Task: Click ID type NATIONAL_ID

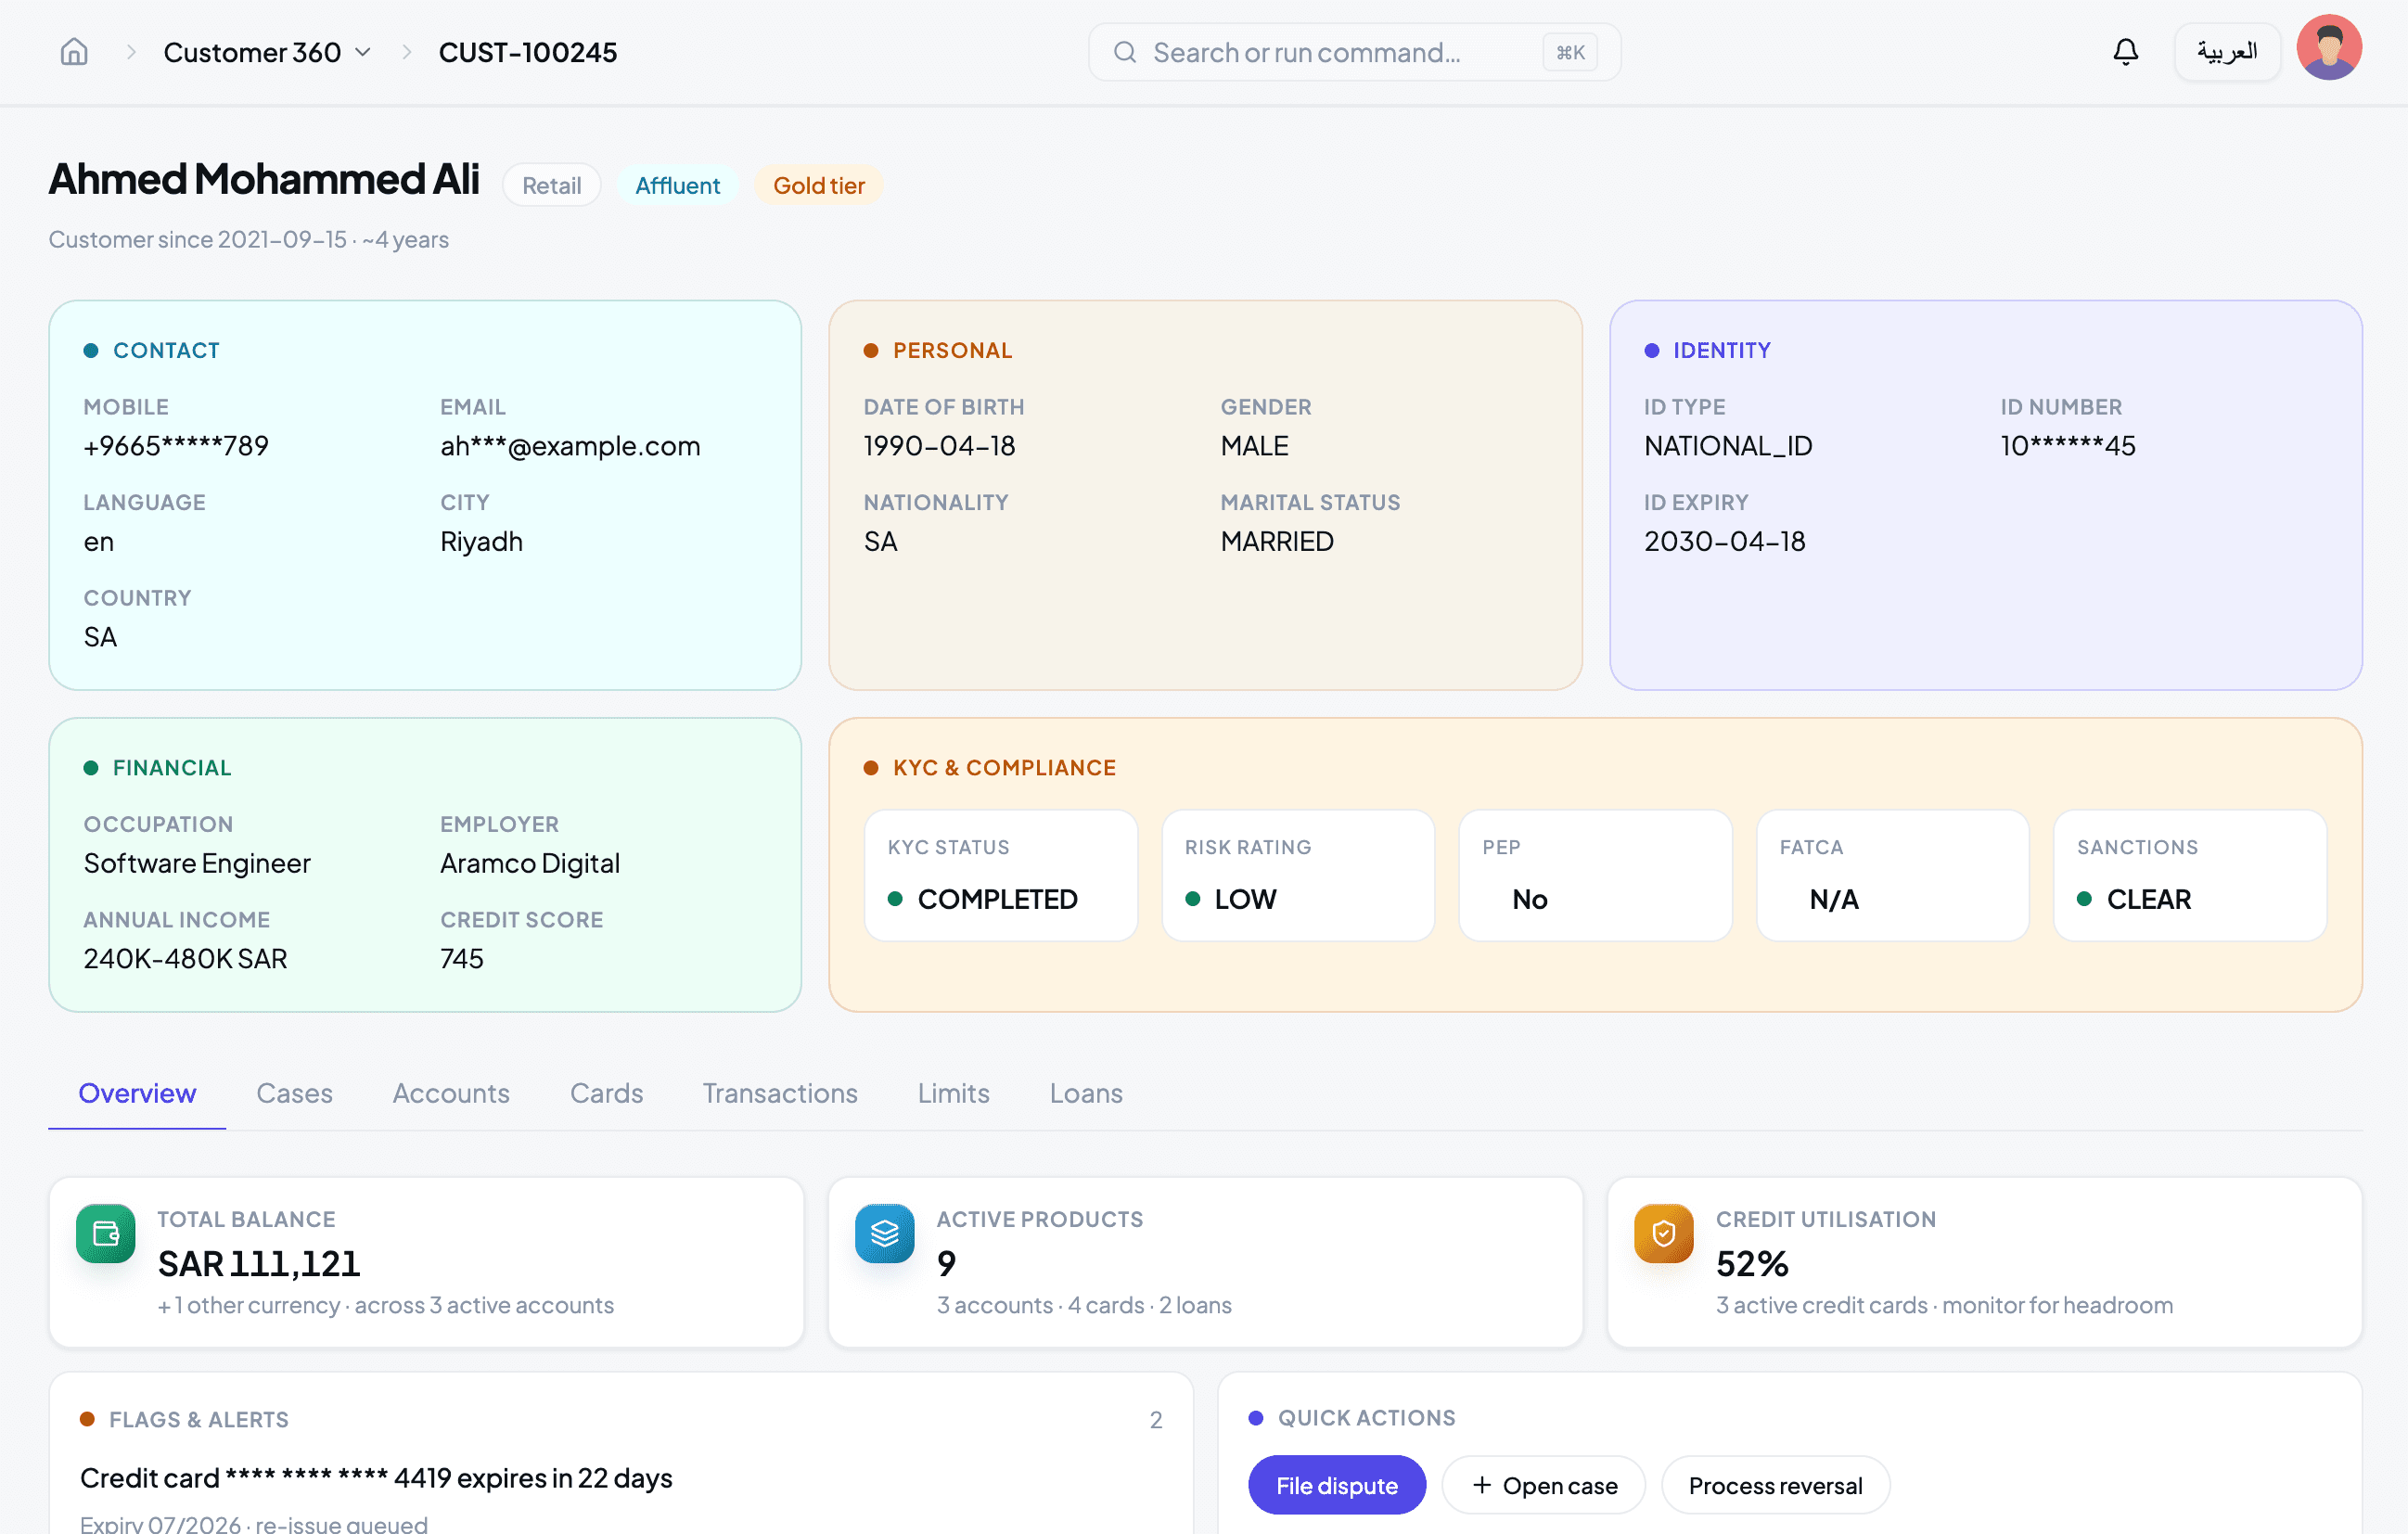Action: tap(1728, 446)
